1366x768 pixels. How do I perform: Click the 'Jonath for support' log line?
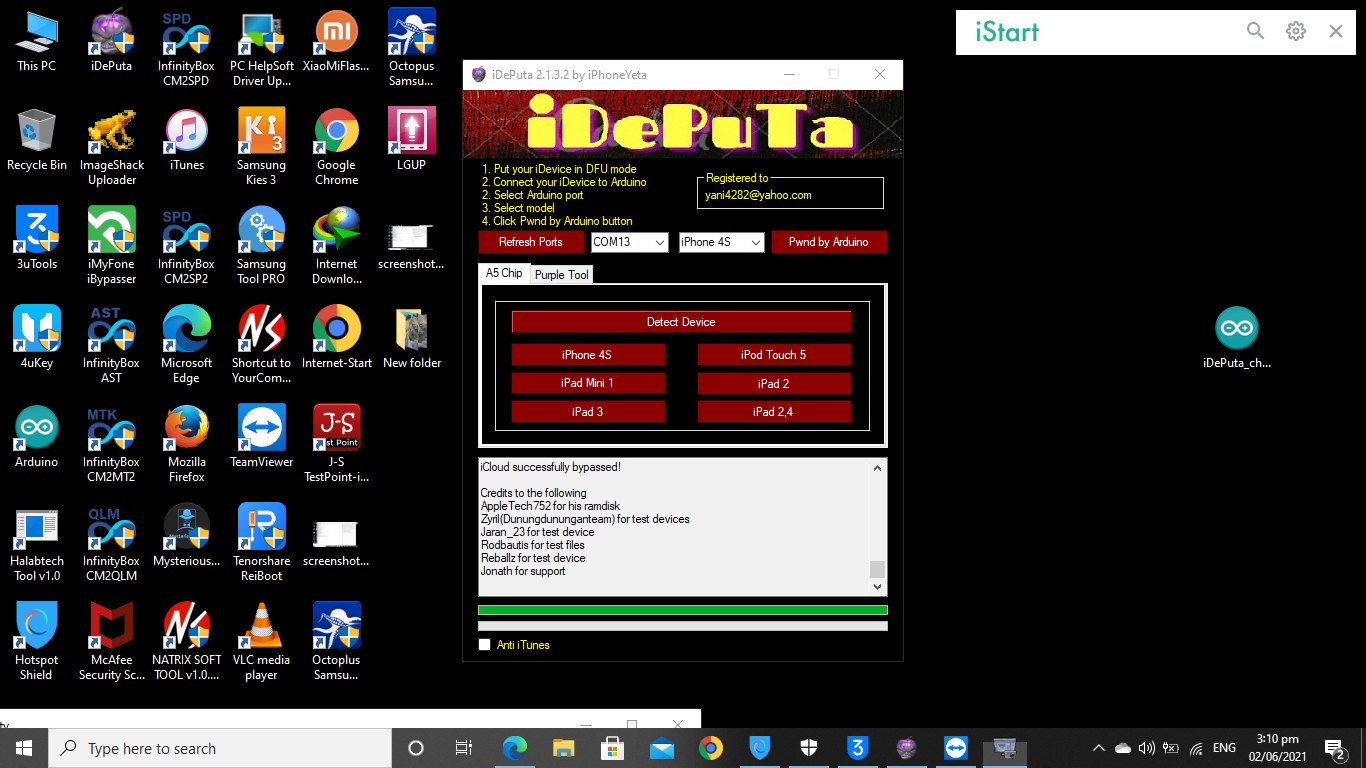click(x=523, y=571)
